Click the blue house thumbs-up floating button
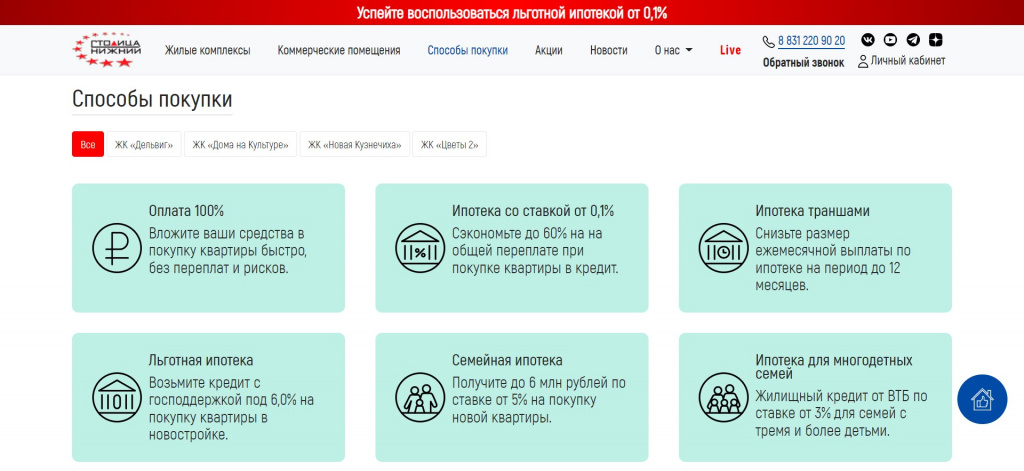This screenshot has height=471, width=1024. pos(982,399)
